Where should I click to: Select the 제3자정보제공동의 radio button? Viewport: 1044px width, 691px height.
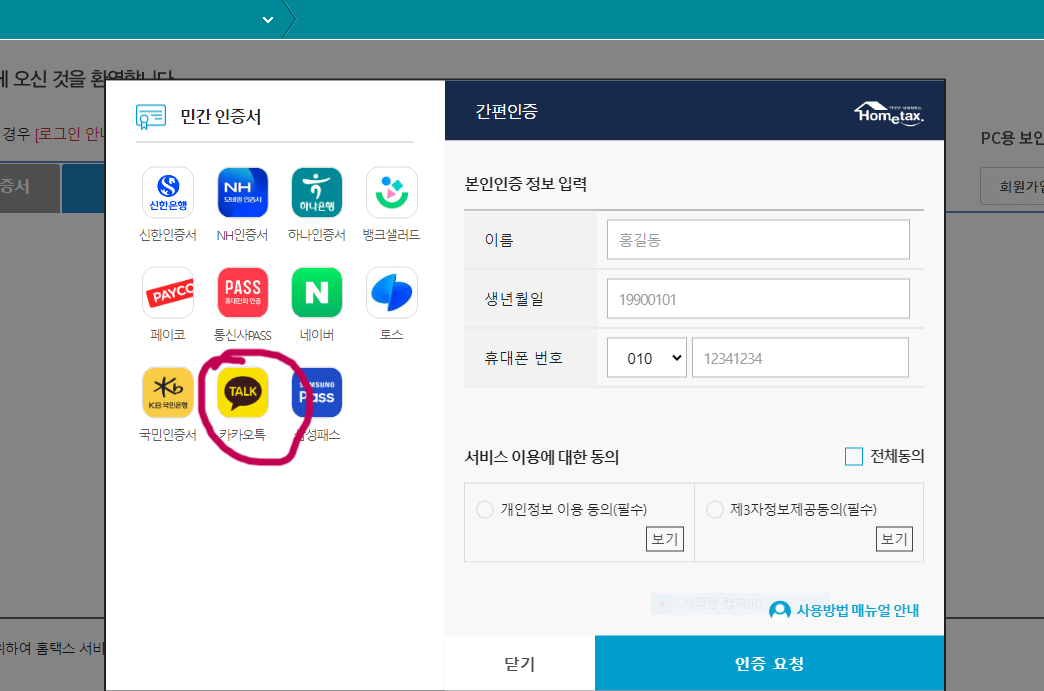[715, 509]
